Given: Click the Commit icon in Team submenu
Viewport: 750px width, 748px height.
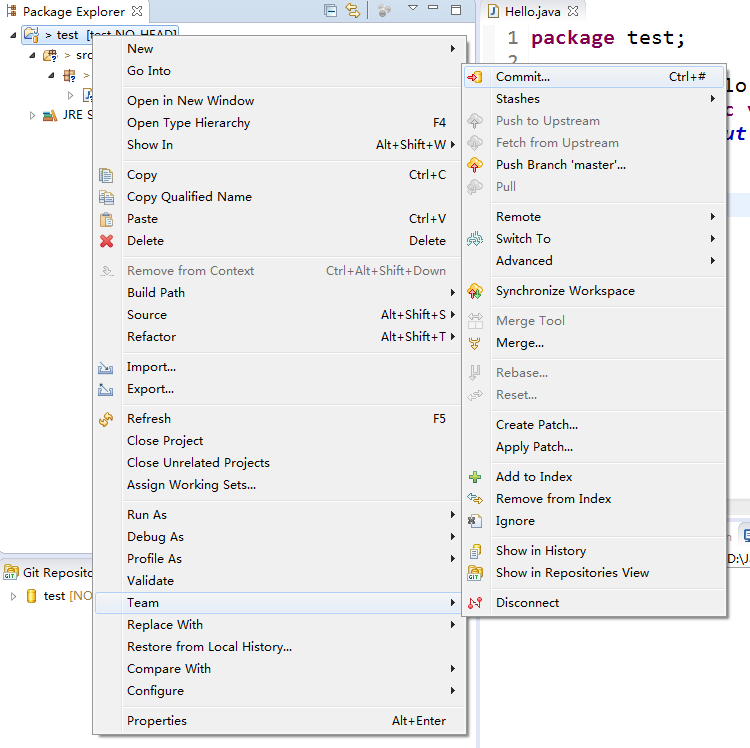Looking at the screenshot, I should [476, 77].
